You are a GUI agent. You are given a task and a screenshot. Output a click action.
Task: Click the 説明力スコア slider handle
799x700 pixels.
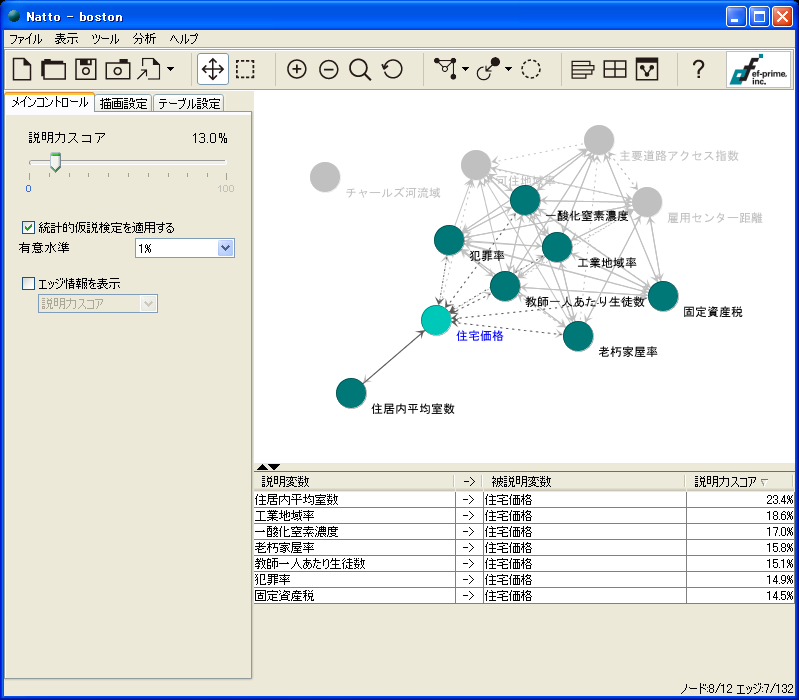point(55,163)
